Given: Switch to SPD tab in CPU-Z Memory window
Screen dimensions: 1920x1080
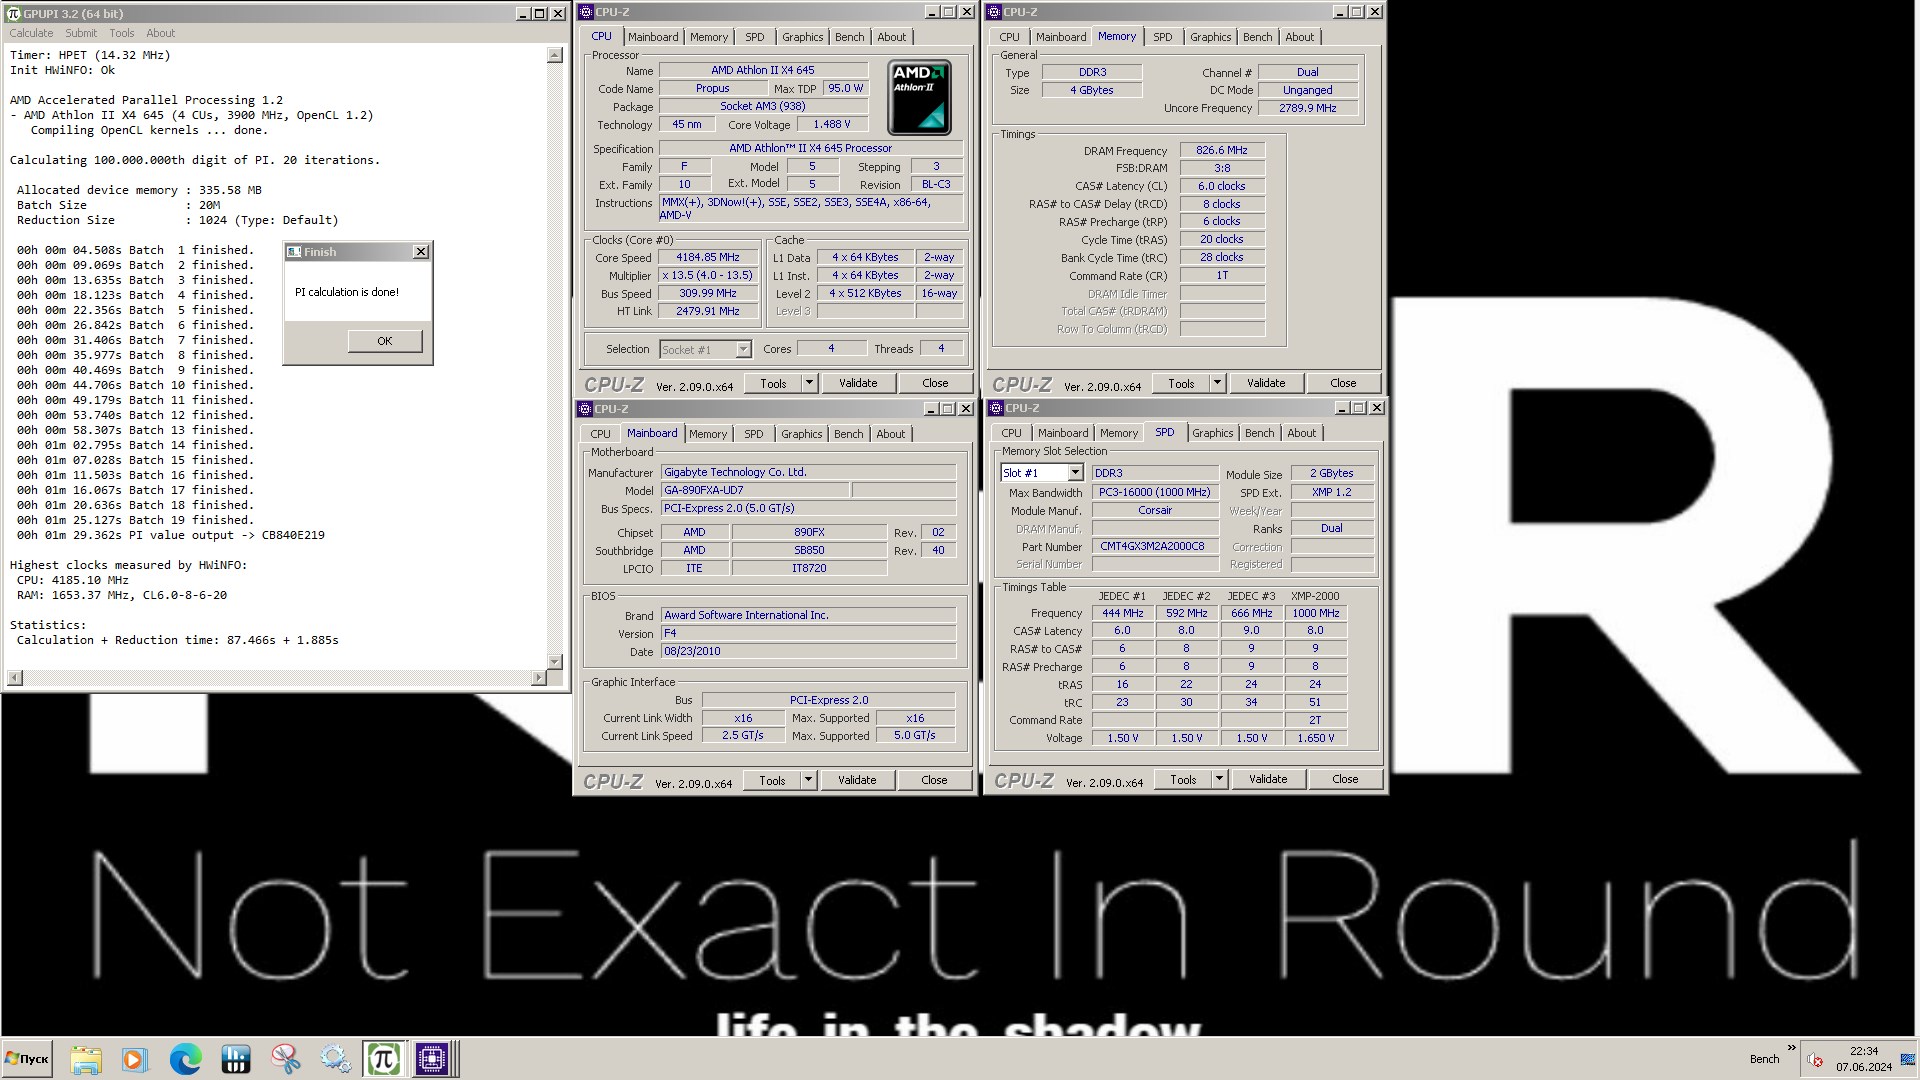Looking at the screenshot, I should click(x=1162, y=37).
